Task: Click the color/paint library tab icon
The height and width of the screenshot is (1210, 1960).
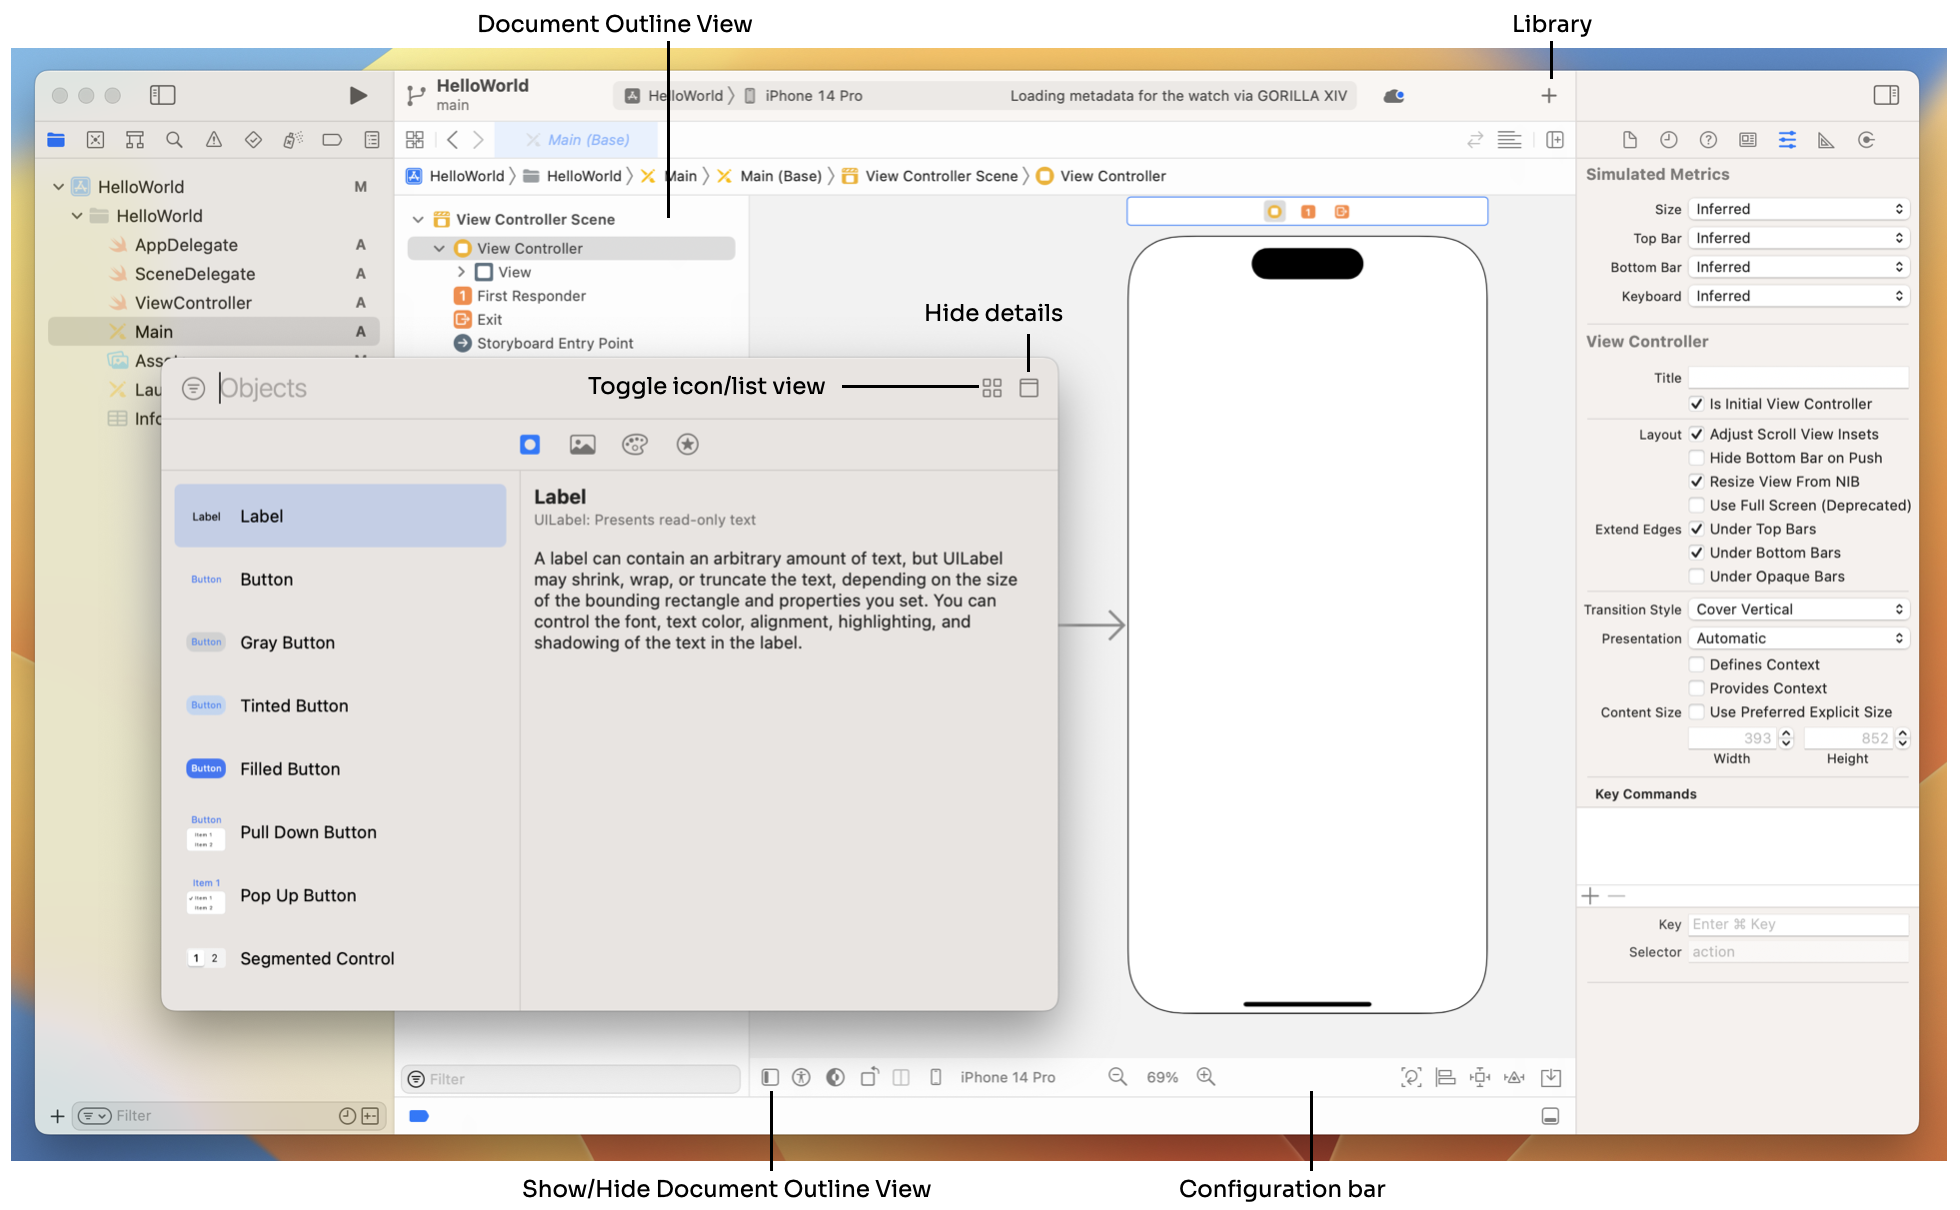Action: click(x=633, y=444)
